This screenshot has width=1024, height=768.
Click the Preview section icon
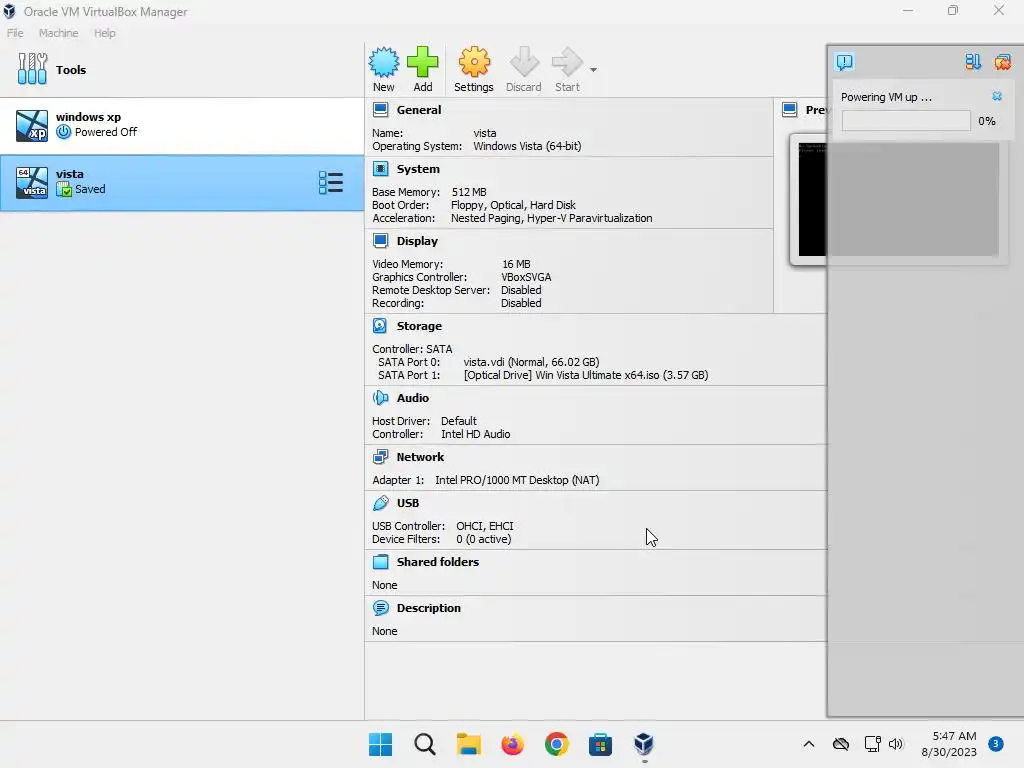[x=790, y=110]
